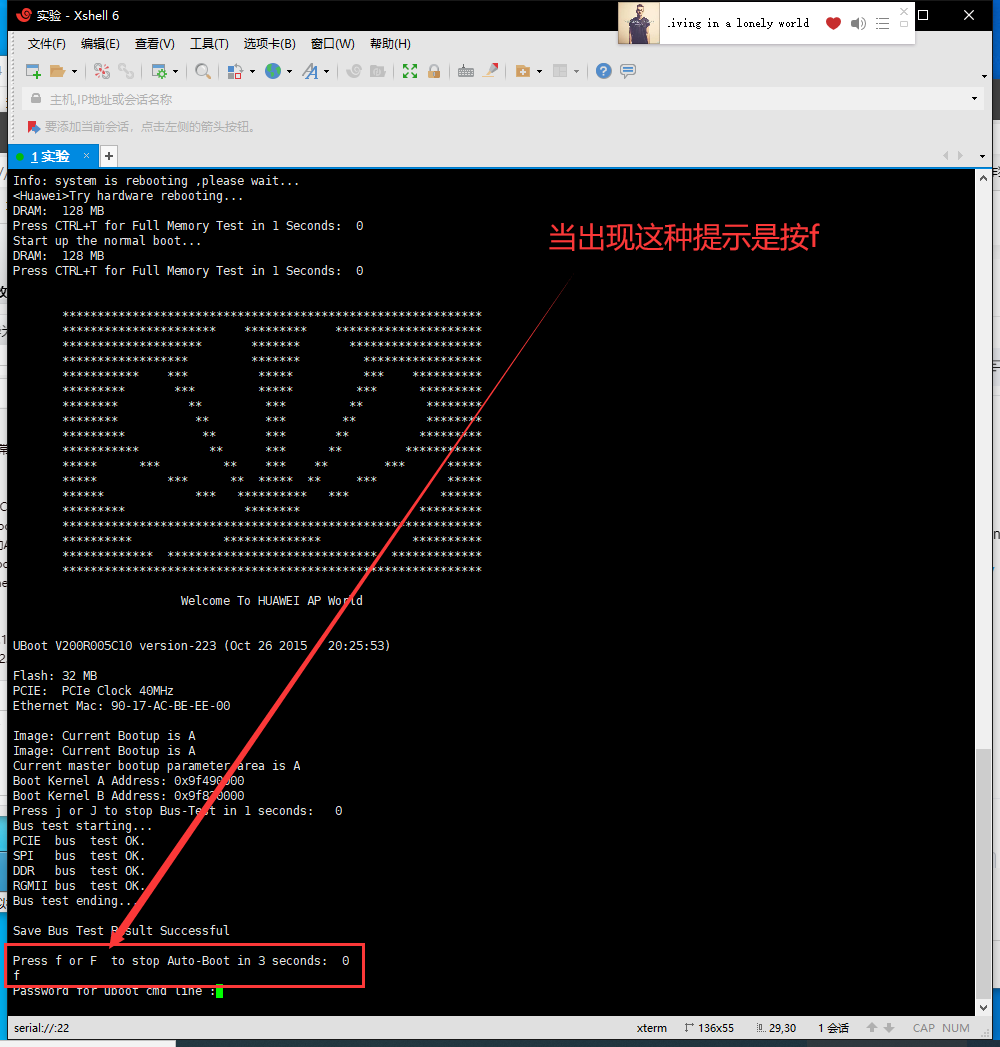Open the 工具(T) menu
The image size is (1000, 1047).
point(209,44)
